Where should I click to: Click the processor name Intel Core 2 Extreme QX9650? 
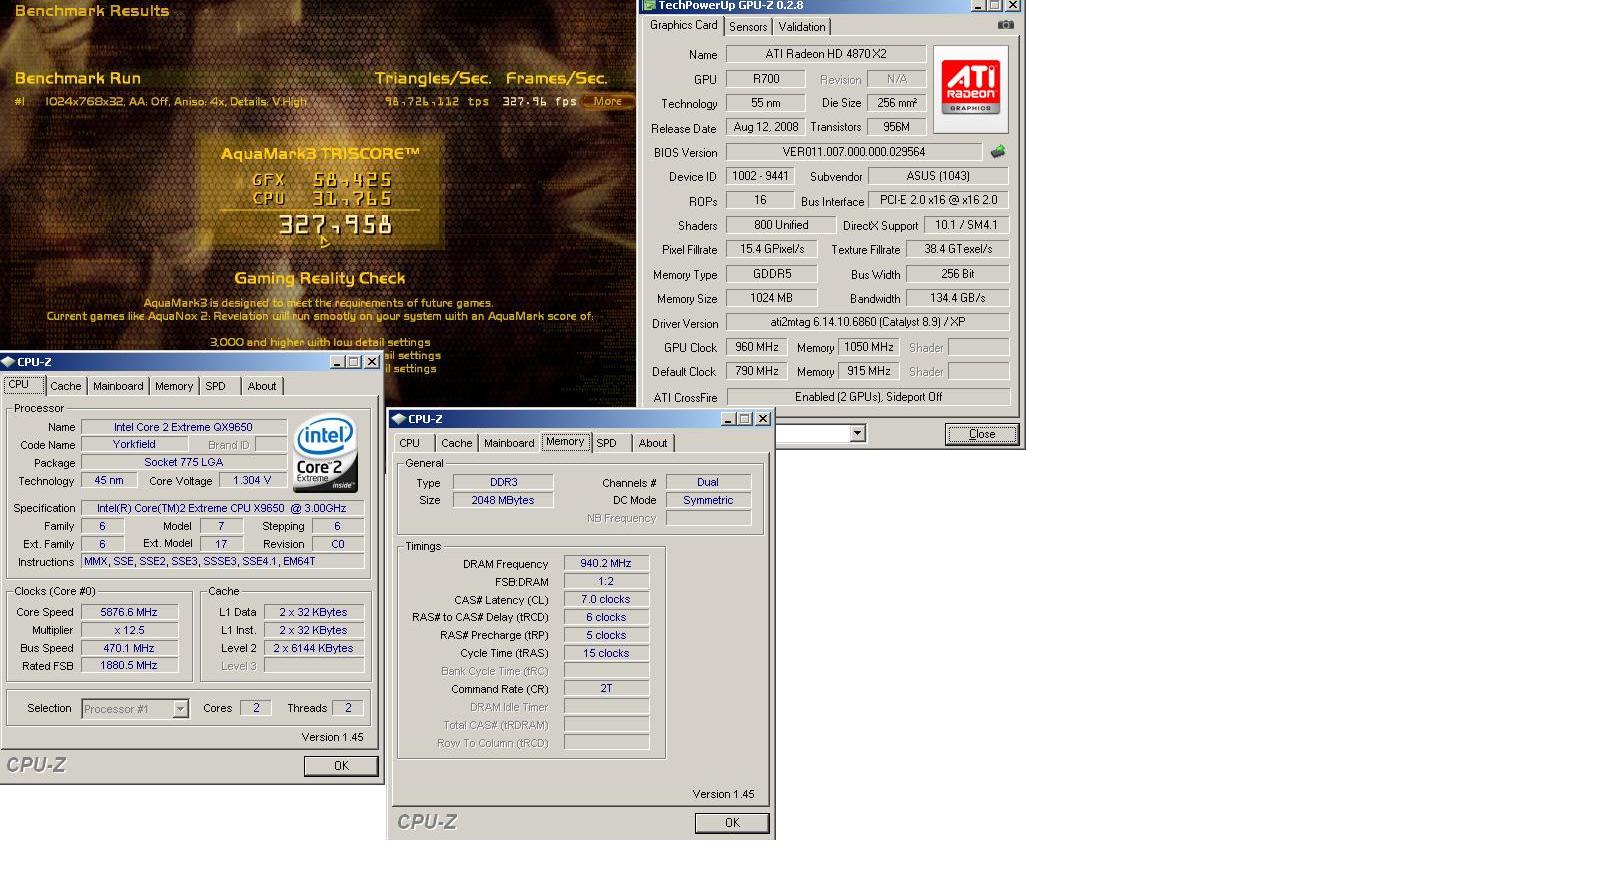click(183, 427)
